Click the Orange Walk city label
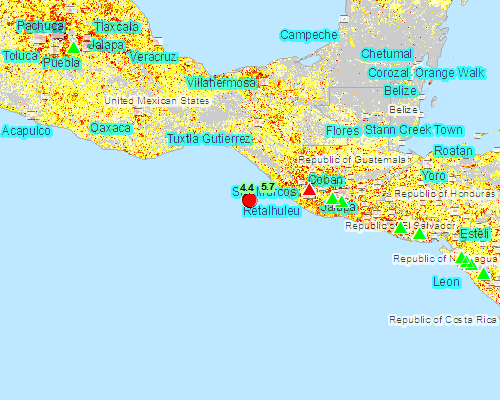This screenshot has width=500, height=400. [450, 73]
